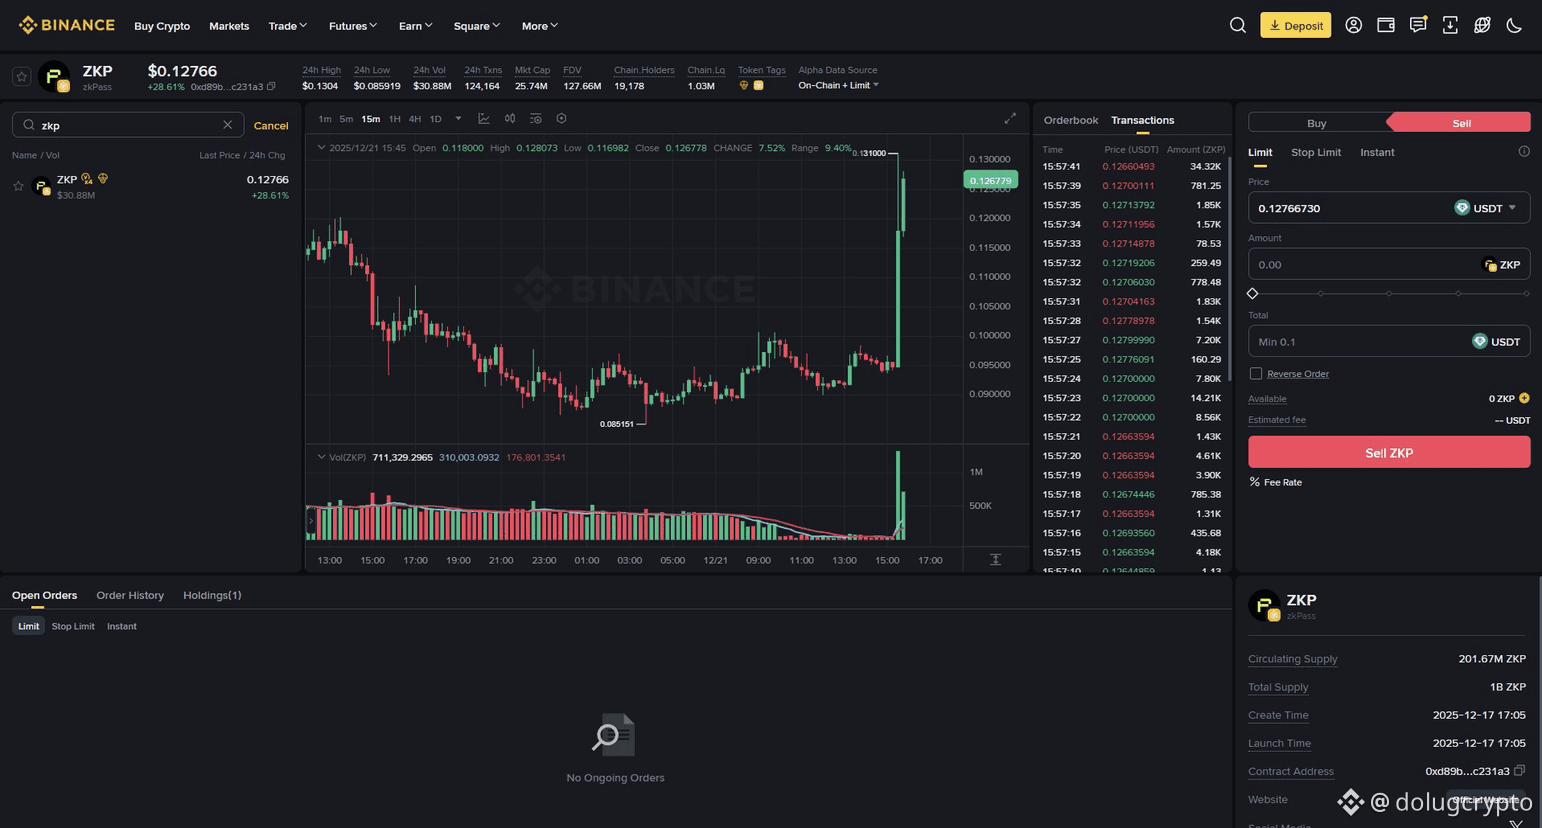Expand the Trade menu dropdown
The height and width of the screenshot is (828, 1542).
click(288, 26)
